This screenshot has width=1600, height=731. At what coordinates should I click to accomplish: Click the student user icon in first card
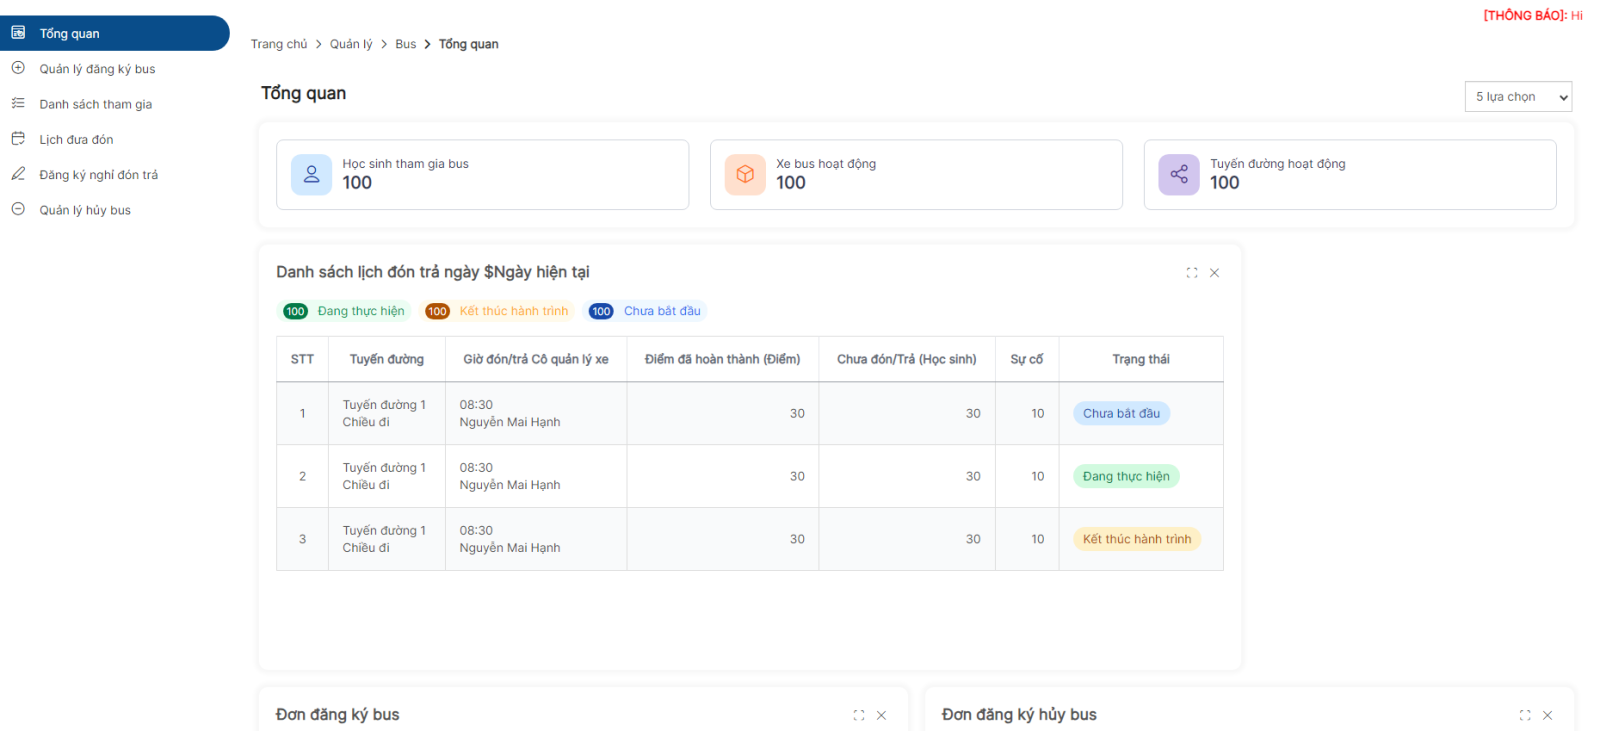(x=311, y=174)
